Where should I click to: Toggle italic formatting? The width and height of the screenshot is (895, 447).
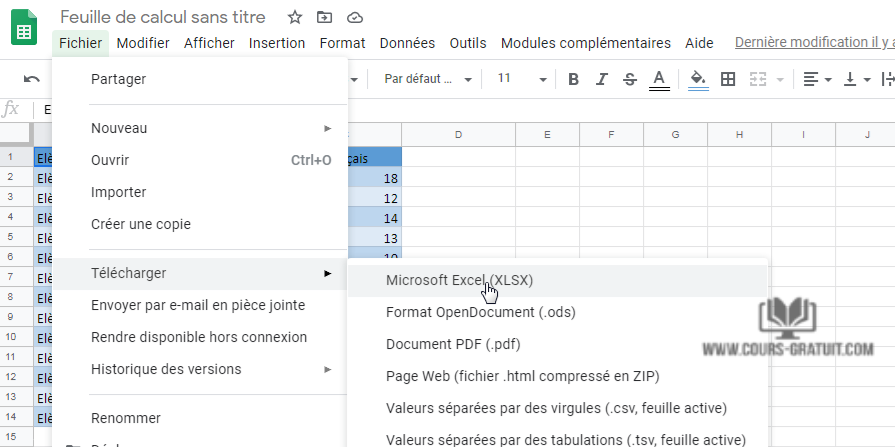point(601,79)
